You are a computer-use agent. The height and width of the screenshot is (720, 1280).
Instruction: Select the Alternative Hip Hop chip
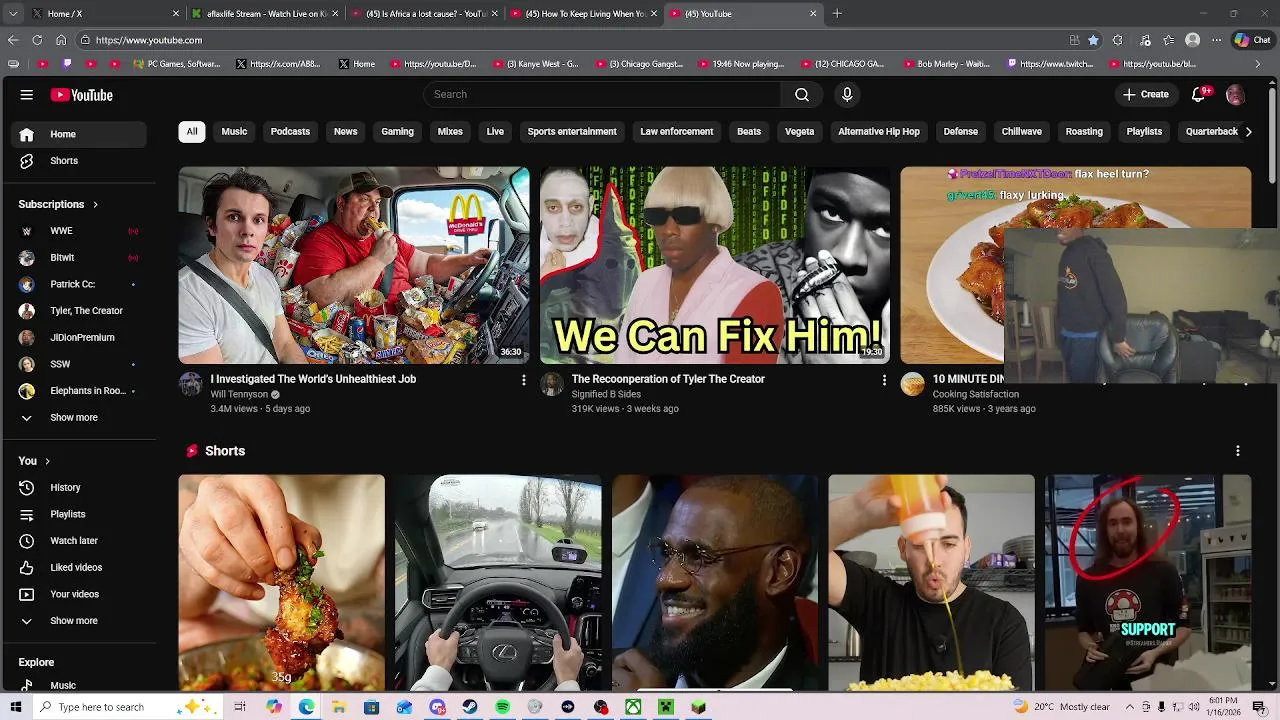(x=879, y=131)
